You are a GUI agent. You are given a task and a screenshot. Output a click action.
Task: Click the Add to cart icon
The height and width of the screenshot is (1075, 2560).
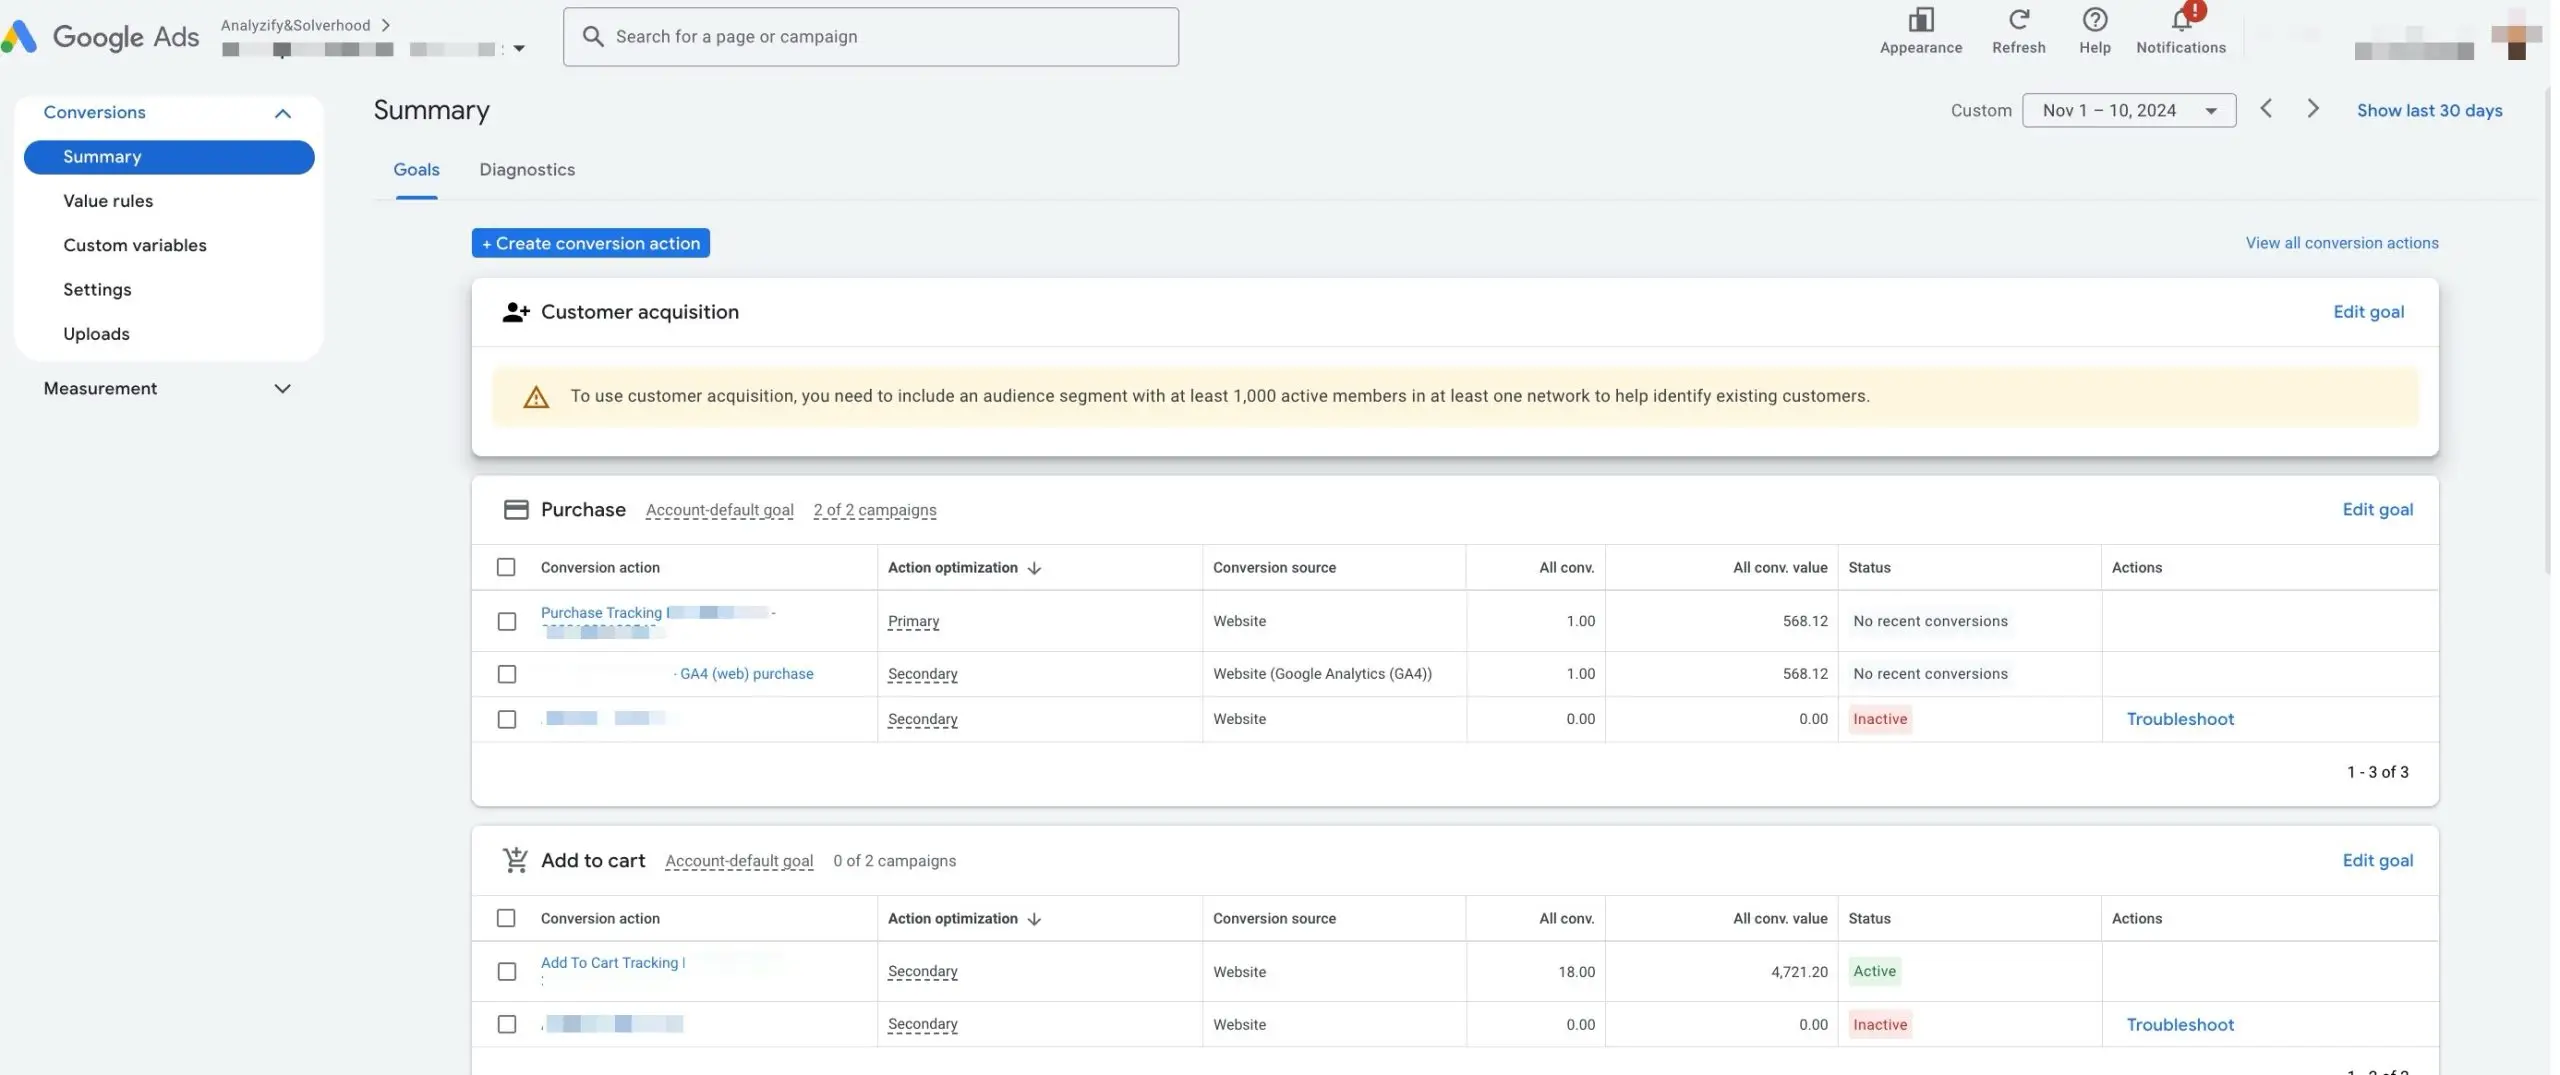point(515,860)
